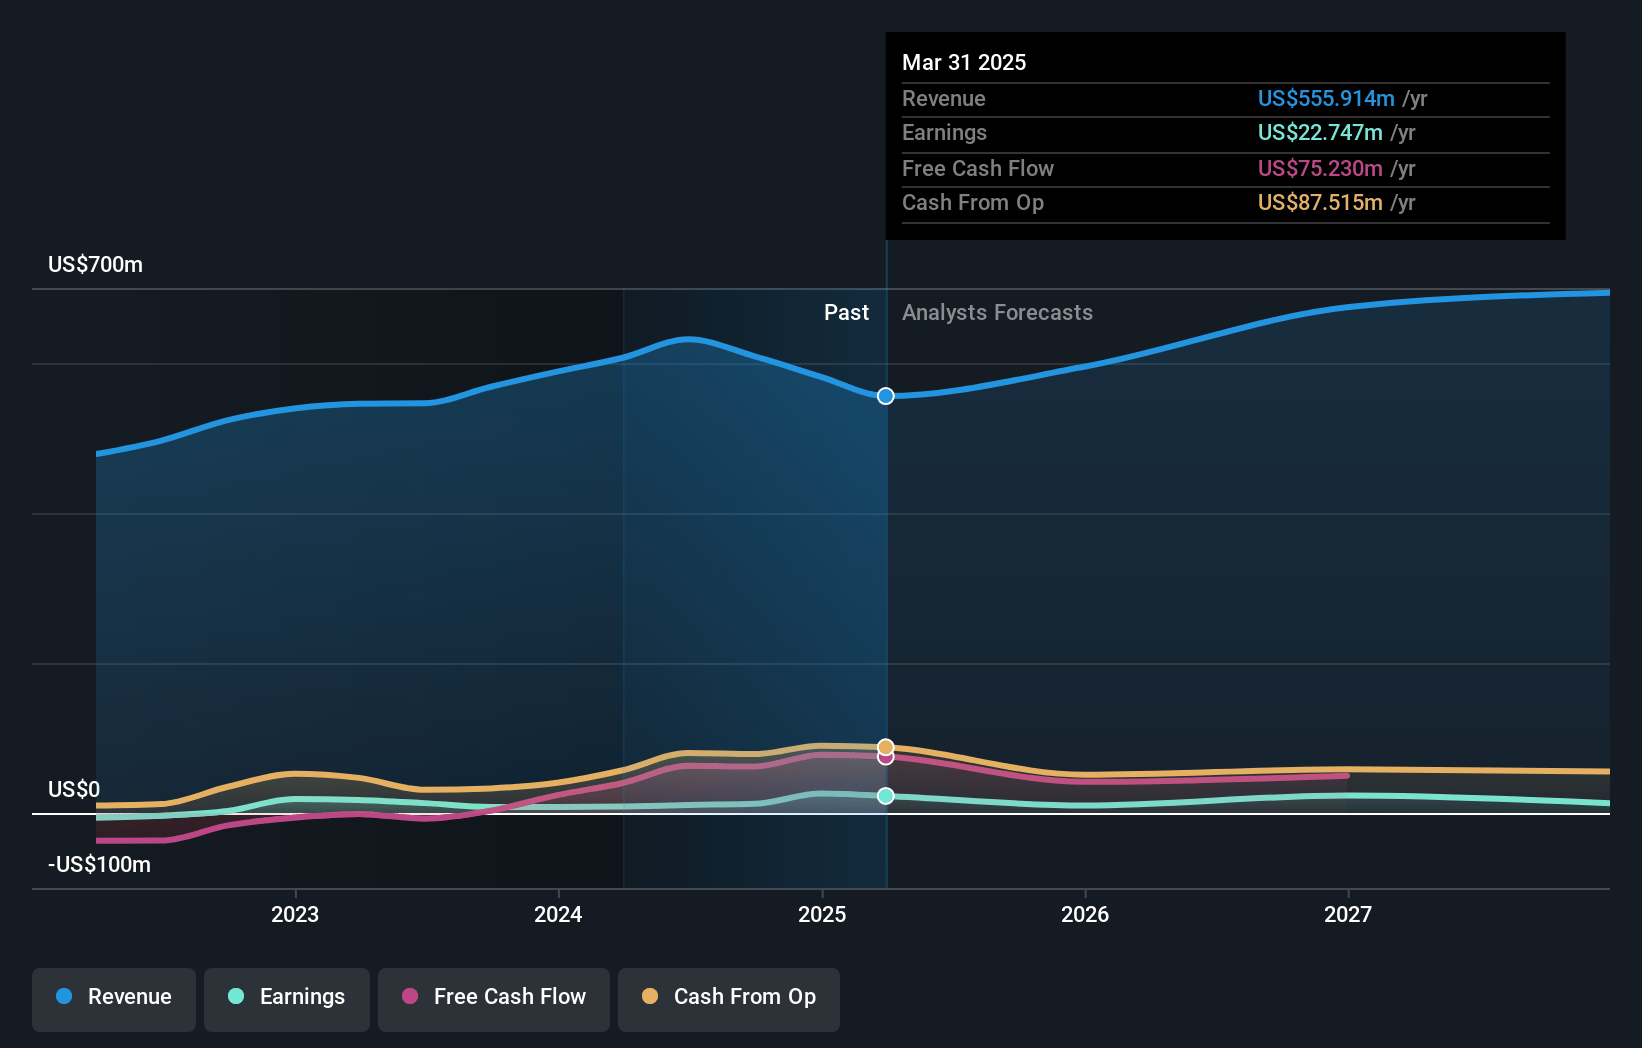The image size is (1642, 1048).
Task: Click the Cash From Op tooltip row label
Action: pyautogui.click(x=973, y=203)
